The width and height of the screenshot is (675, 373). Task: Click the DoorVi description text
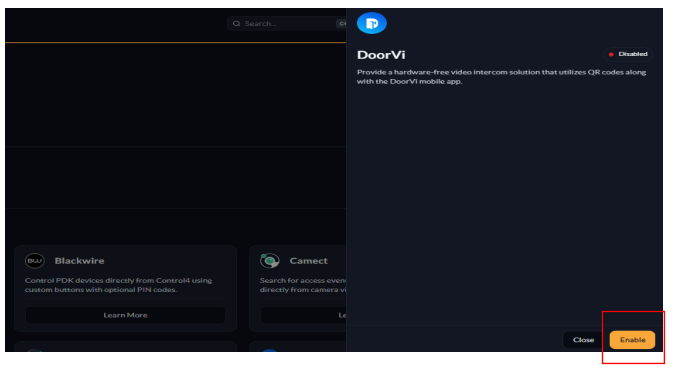(501, 77)
